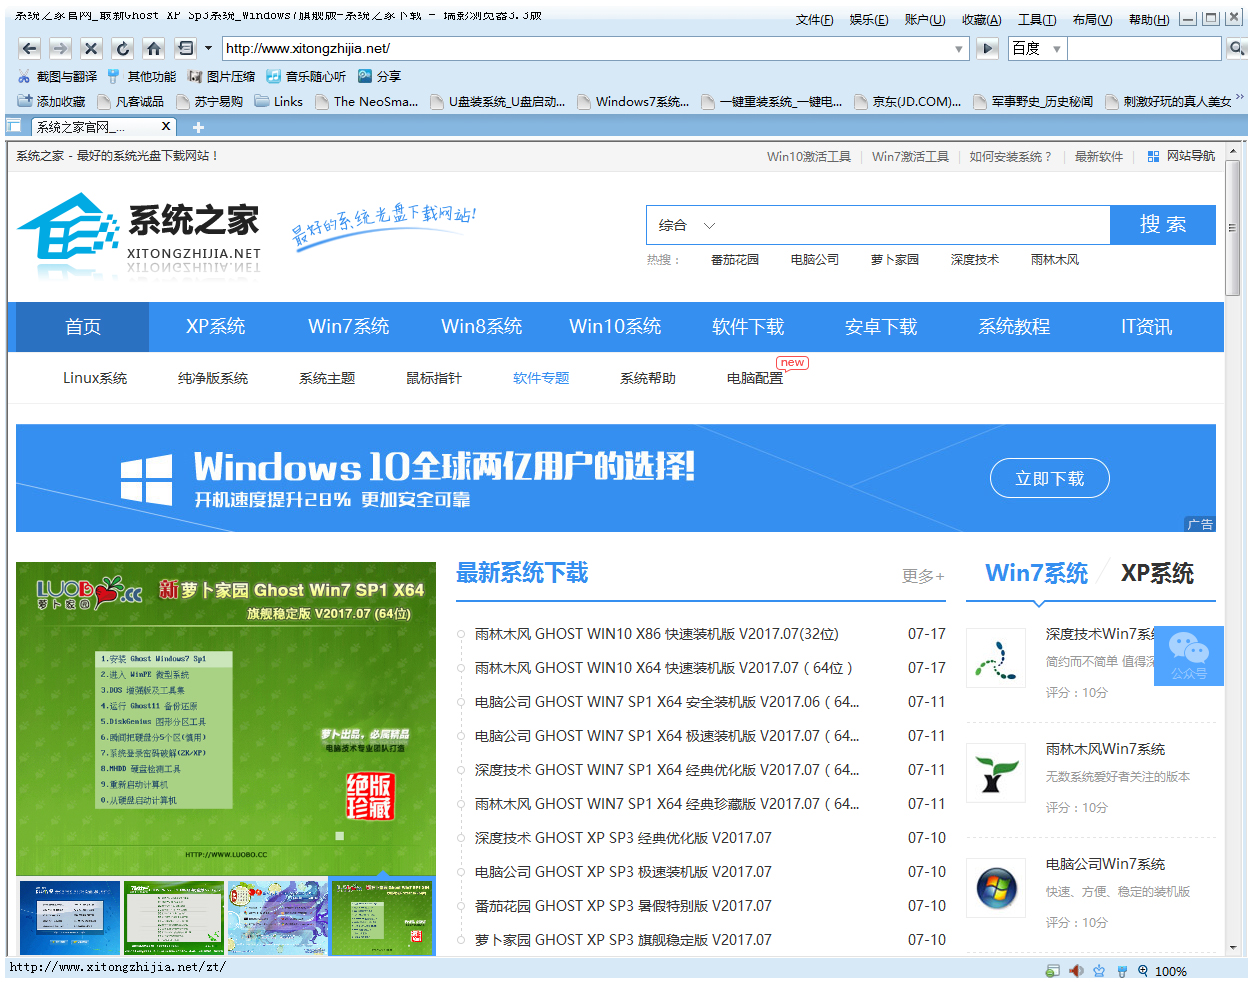Screen dimensions: 1252x982
Task: Open the 图片压缩 toolbar tool
Action: click(x=221, y=76)
